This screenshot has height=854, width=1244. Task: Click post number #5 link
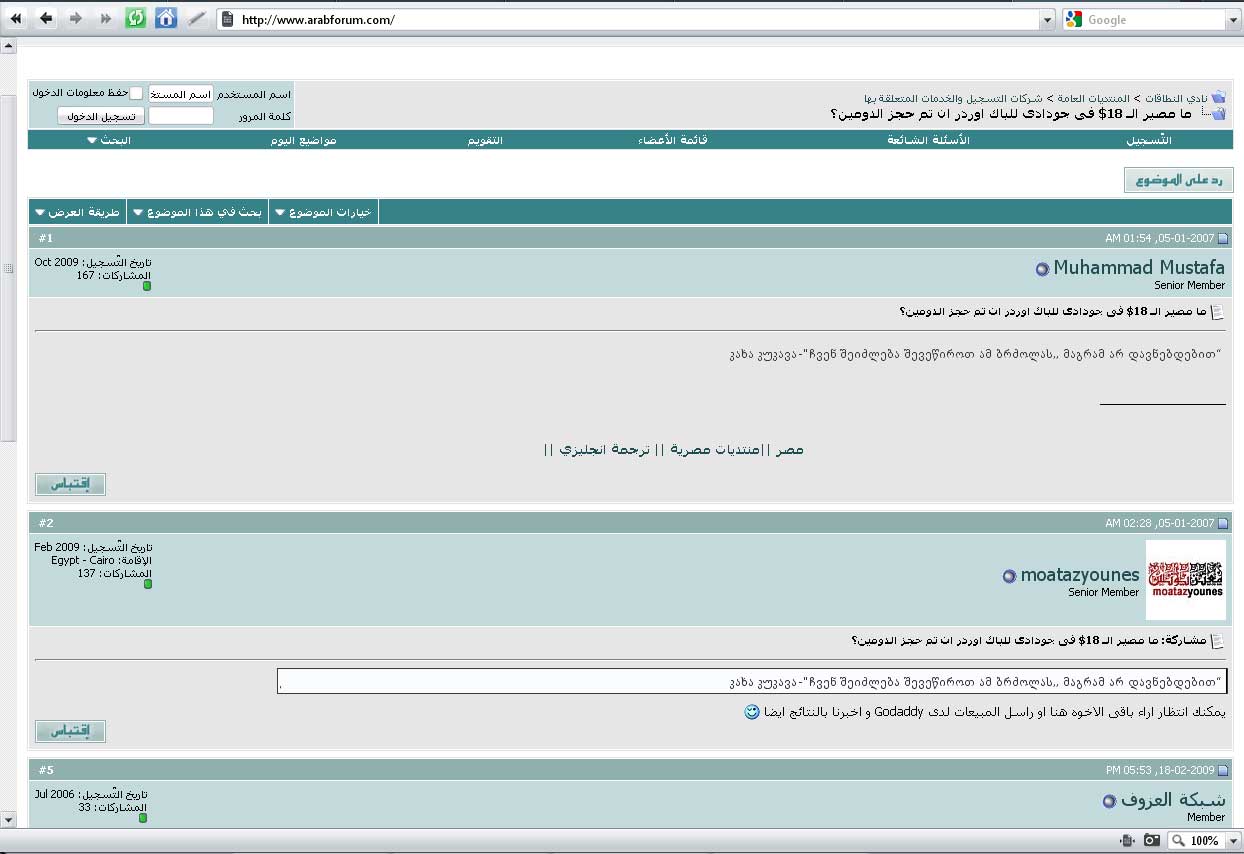coord(46,770)
